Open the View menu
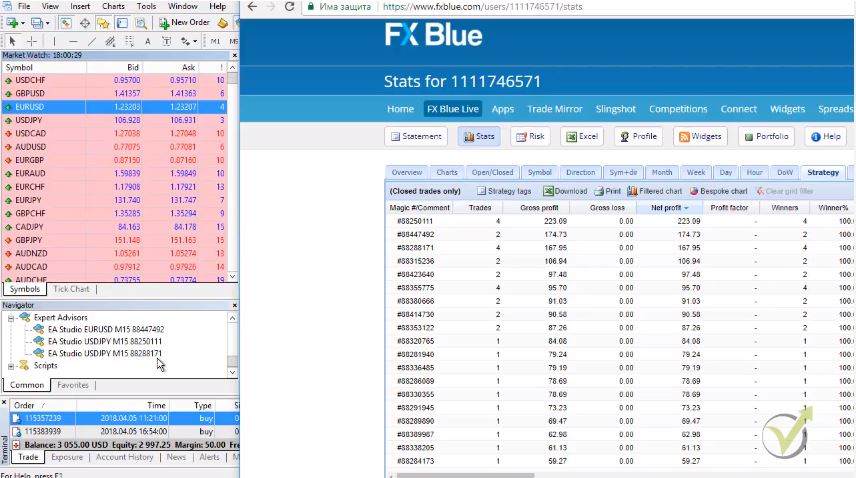The image size is (856, 478). tap(50, 6)
